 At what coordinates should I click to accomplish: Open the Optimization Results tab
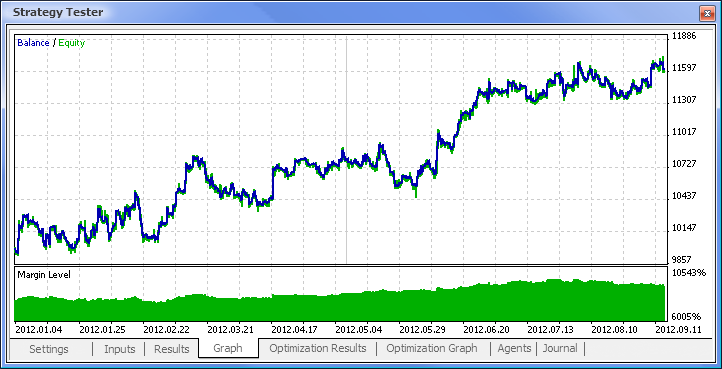[318, 348]
